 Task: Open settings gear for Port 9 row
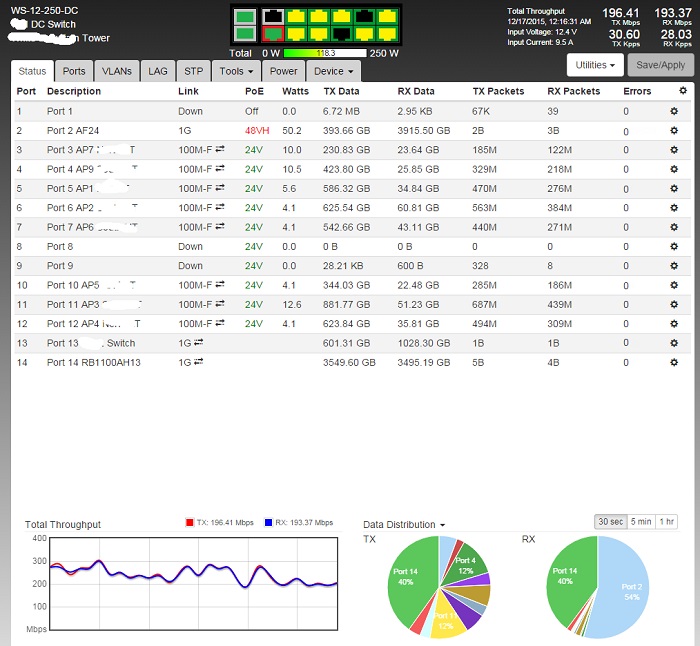pyautogui.click(x=674, y=266)
